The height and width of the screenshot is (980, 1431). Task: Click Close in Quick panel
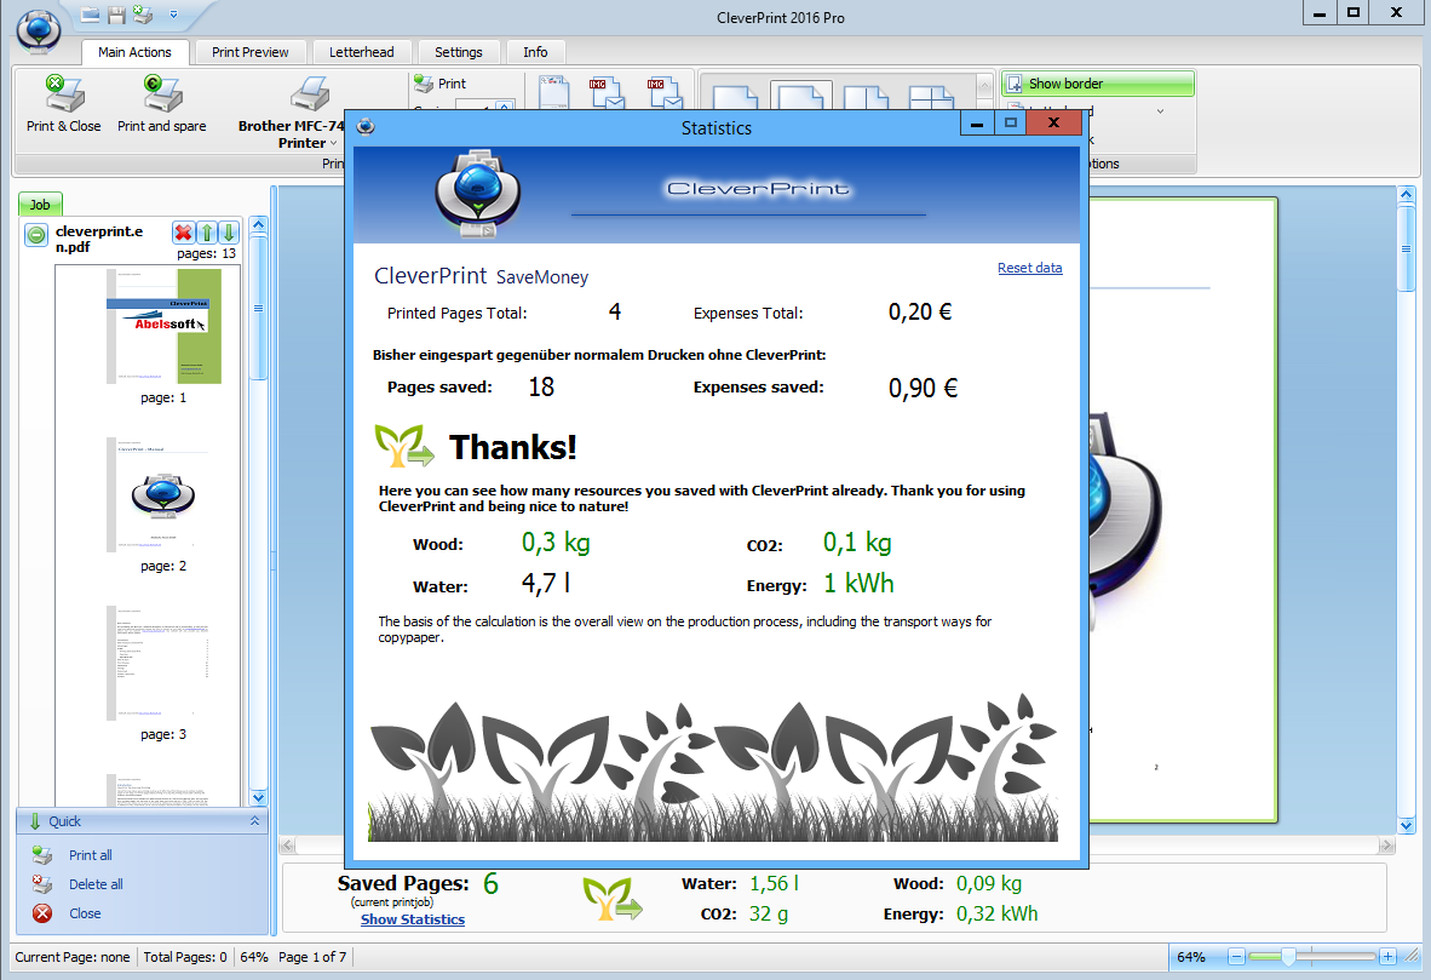[x=85, y=913]
